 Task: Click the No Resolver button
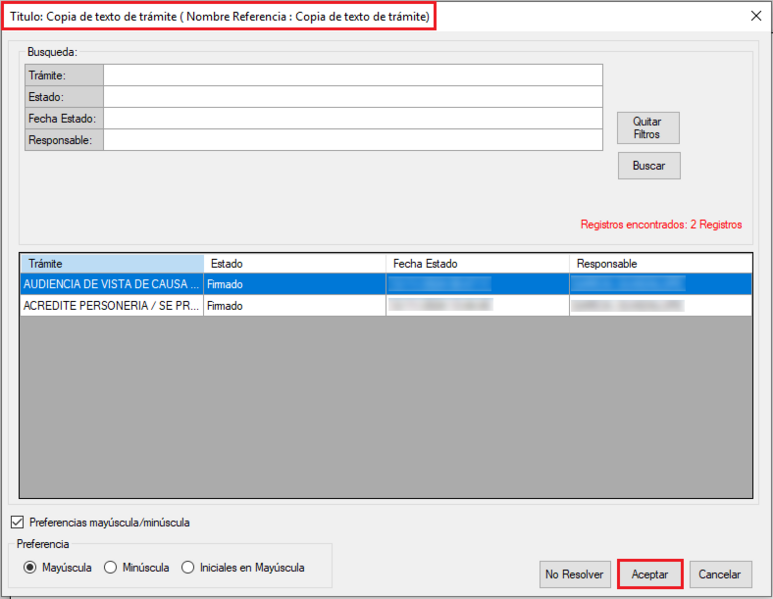[x=574, y=574]
